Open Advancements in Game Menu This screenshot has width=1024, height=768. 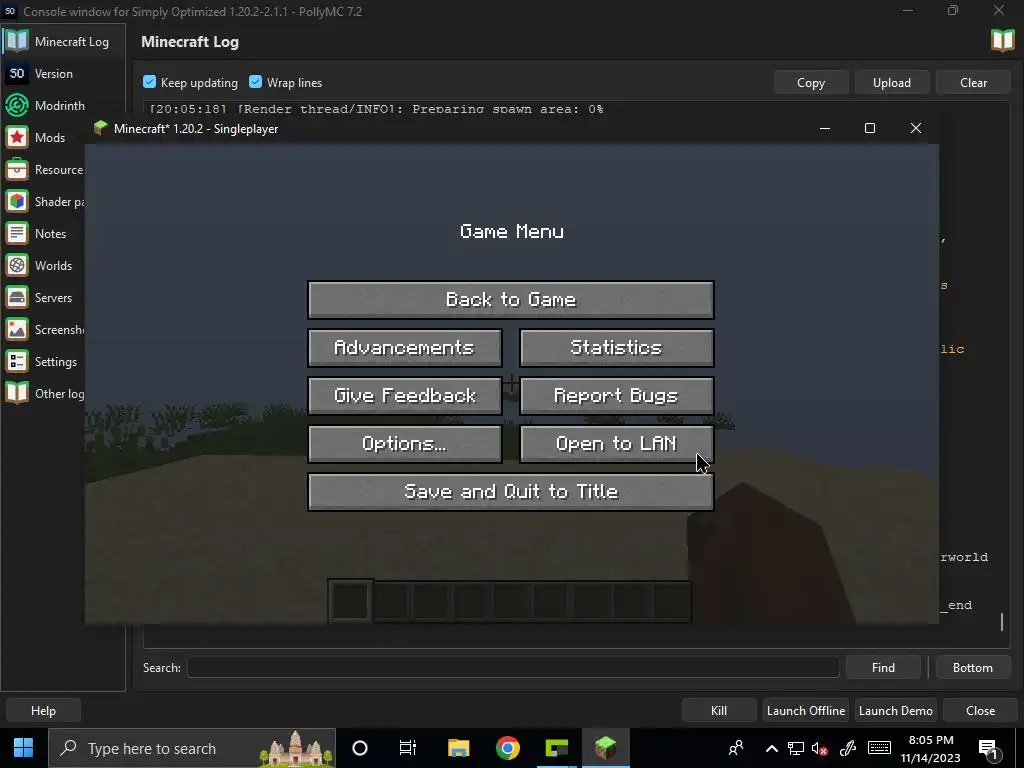click(x=404, y=347)
